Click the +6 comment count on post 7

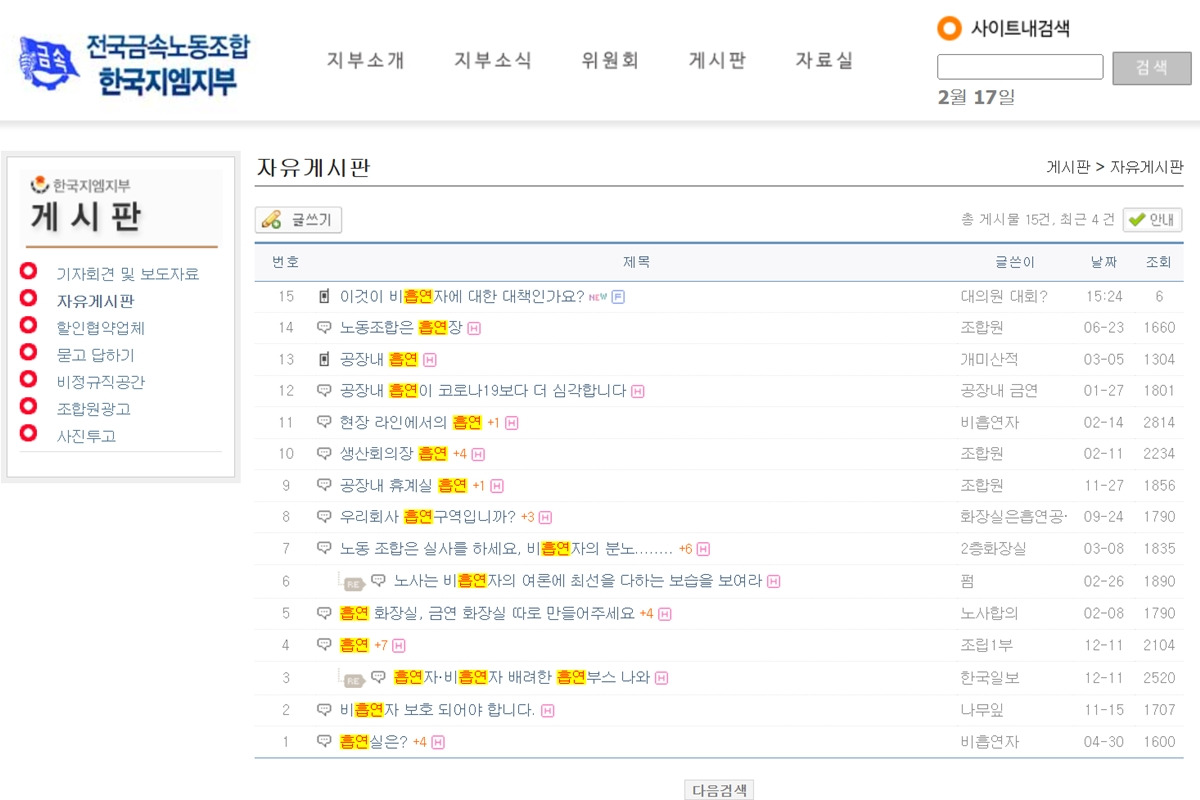pyautogui.click(x=686, y=549)
